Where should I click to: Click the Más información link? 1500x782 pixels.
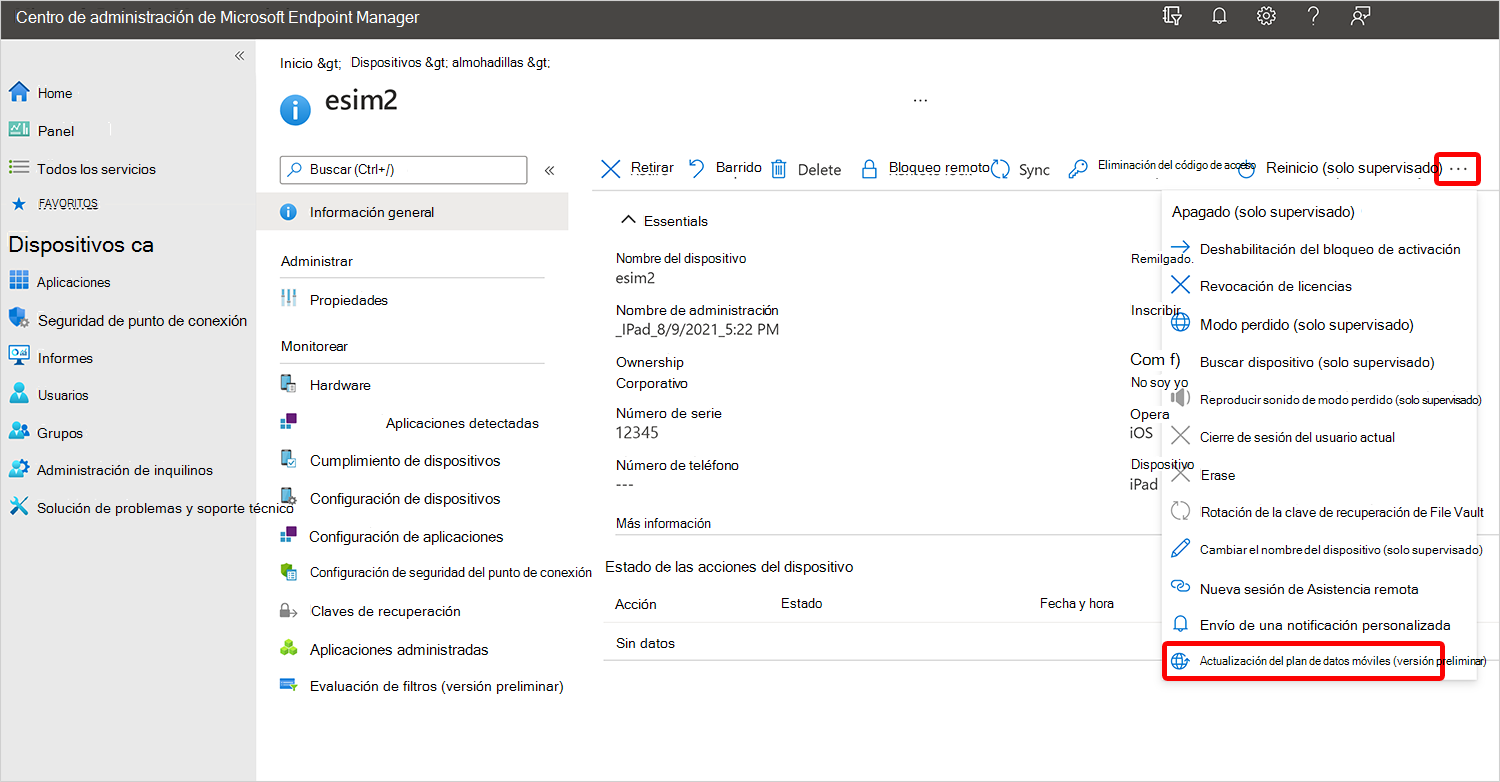point(663,523)
